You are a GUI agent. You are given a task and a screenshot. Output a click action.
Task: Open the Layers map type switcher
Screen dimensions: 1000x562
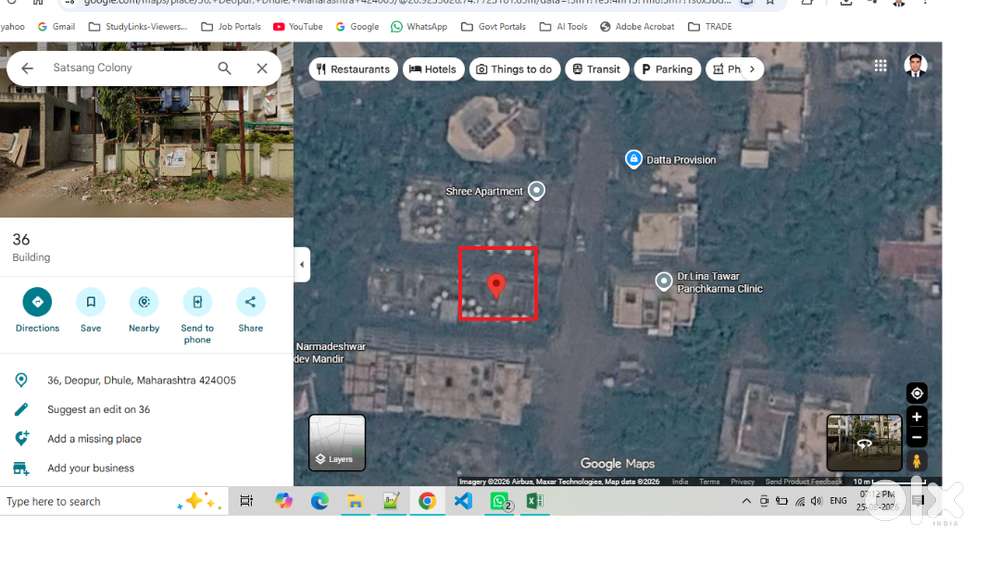coord(337,443)
